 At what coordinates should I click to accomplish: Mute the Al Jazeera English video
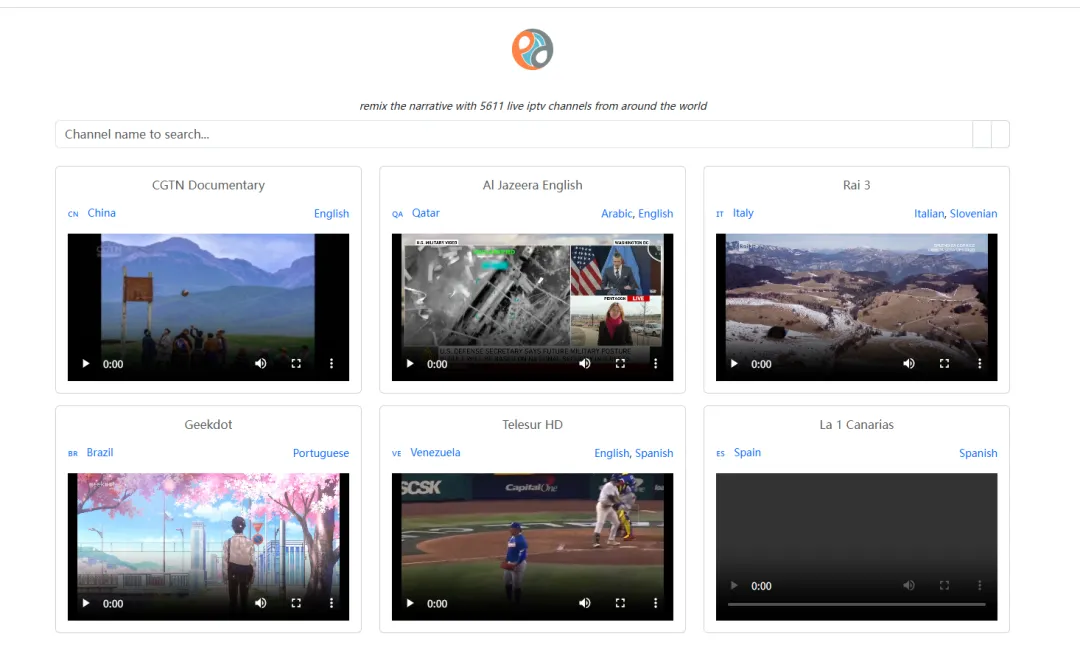click(585, 364)
